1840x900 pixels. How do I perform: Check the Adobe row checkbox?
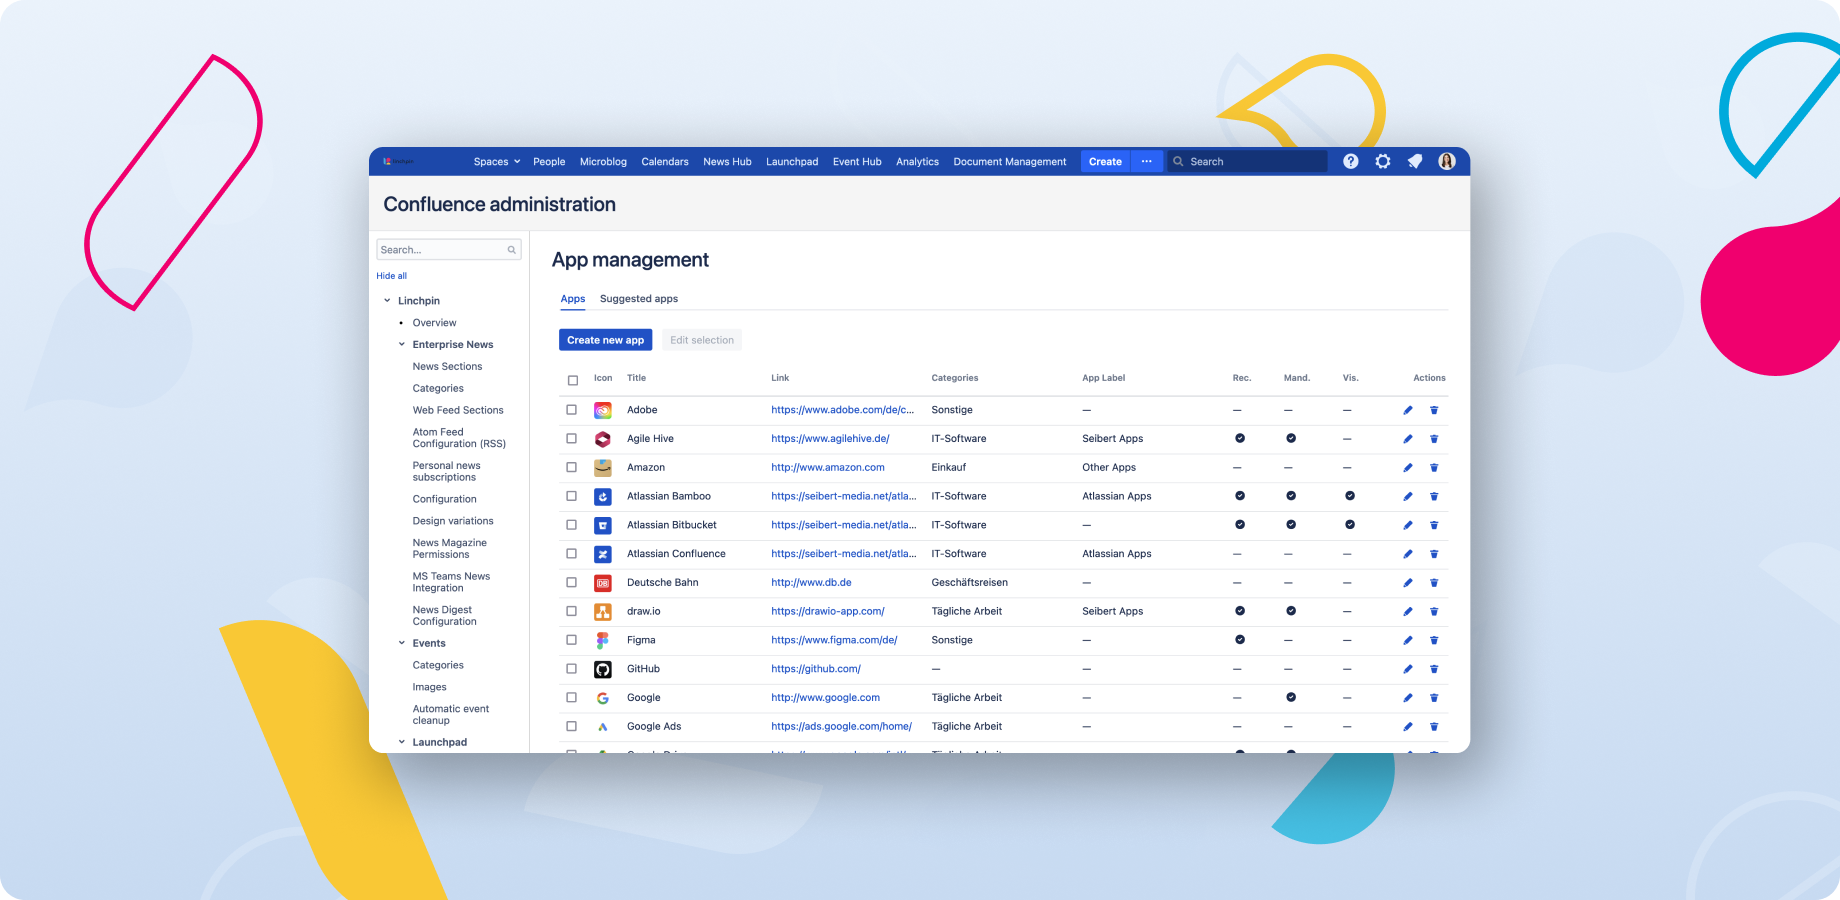click(x=572, y=410)
